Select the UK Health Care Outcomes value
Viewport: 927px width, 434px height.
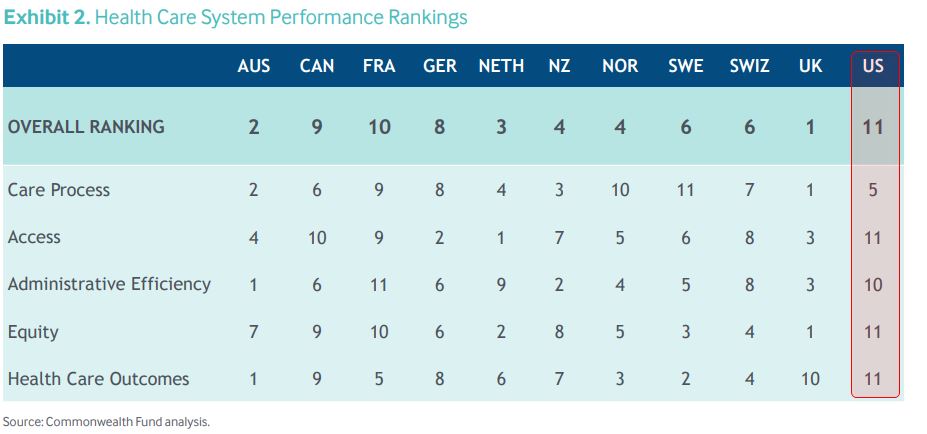click(x=810, y=379)
